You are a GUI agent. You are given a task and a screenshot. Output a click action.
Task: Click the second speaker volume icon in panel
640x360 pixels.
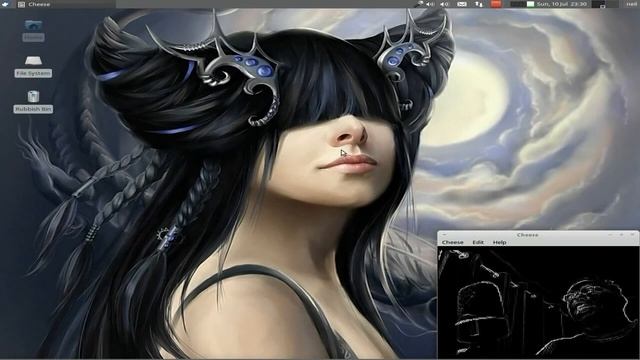(444, 4)
